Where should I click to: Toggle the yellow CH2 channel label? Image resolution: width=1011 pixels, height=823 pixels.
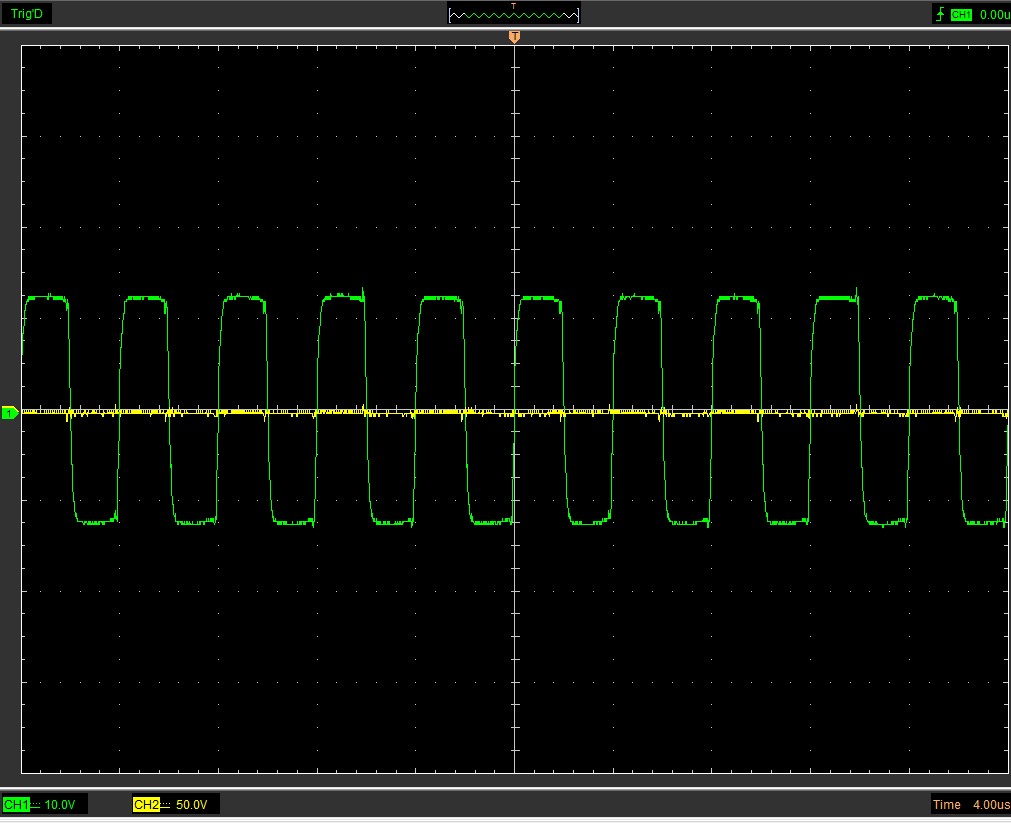(x=145, y=805)
